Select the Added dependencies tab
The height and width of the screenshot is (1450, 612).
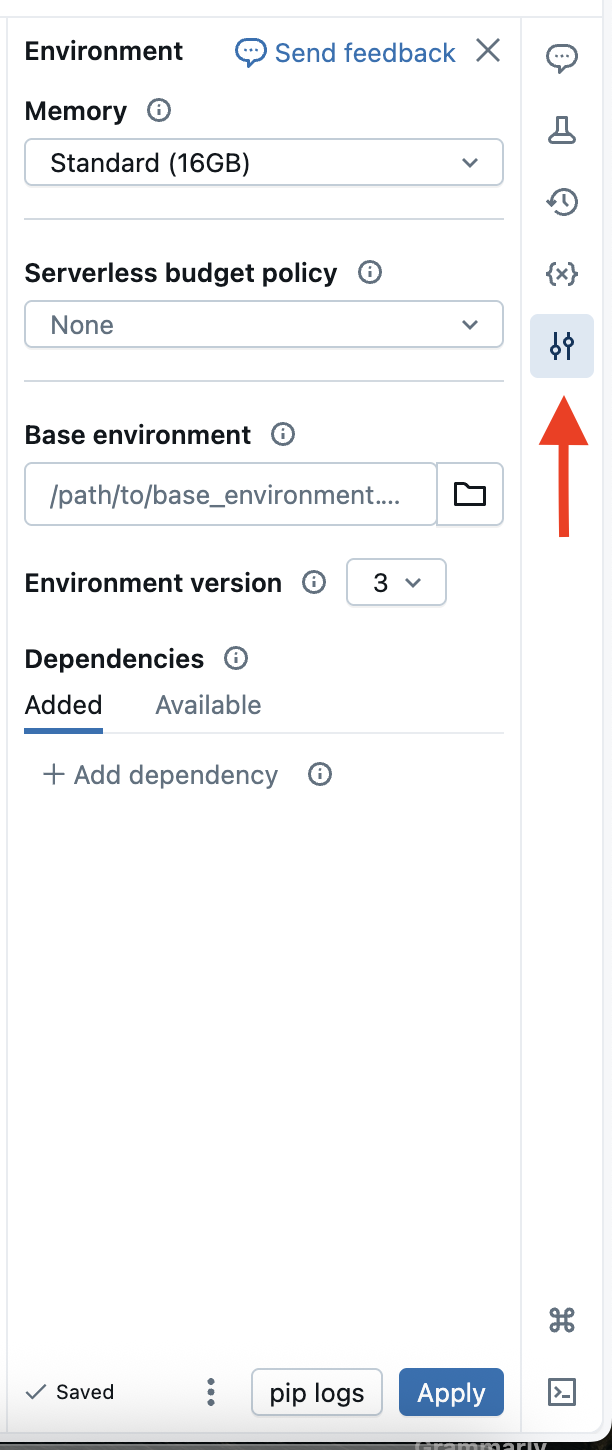click(64, 705)
